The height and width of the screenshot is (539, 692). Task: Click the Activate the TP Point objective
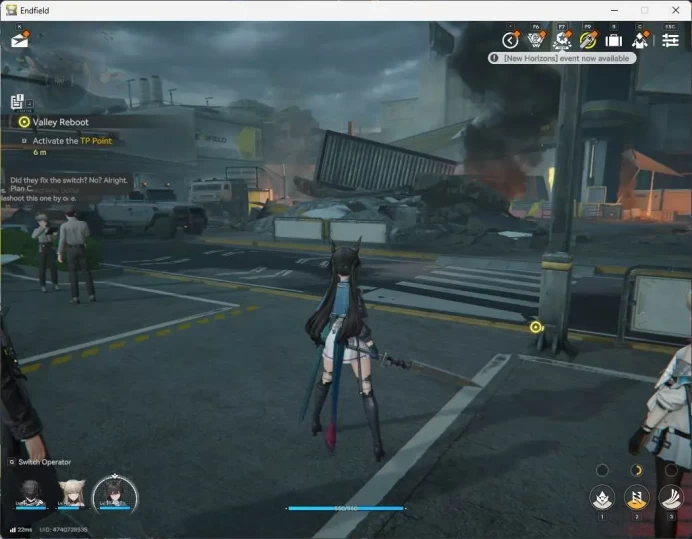click(x=72, y=141)
